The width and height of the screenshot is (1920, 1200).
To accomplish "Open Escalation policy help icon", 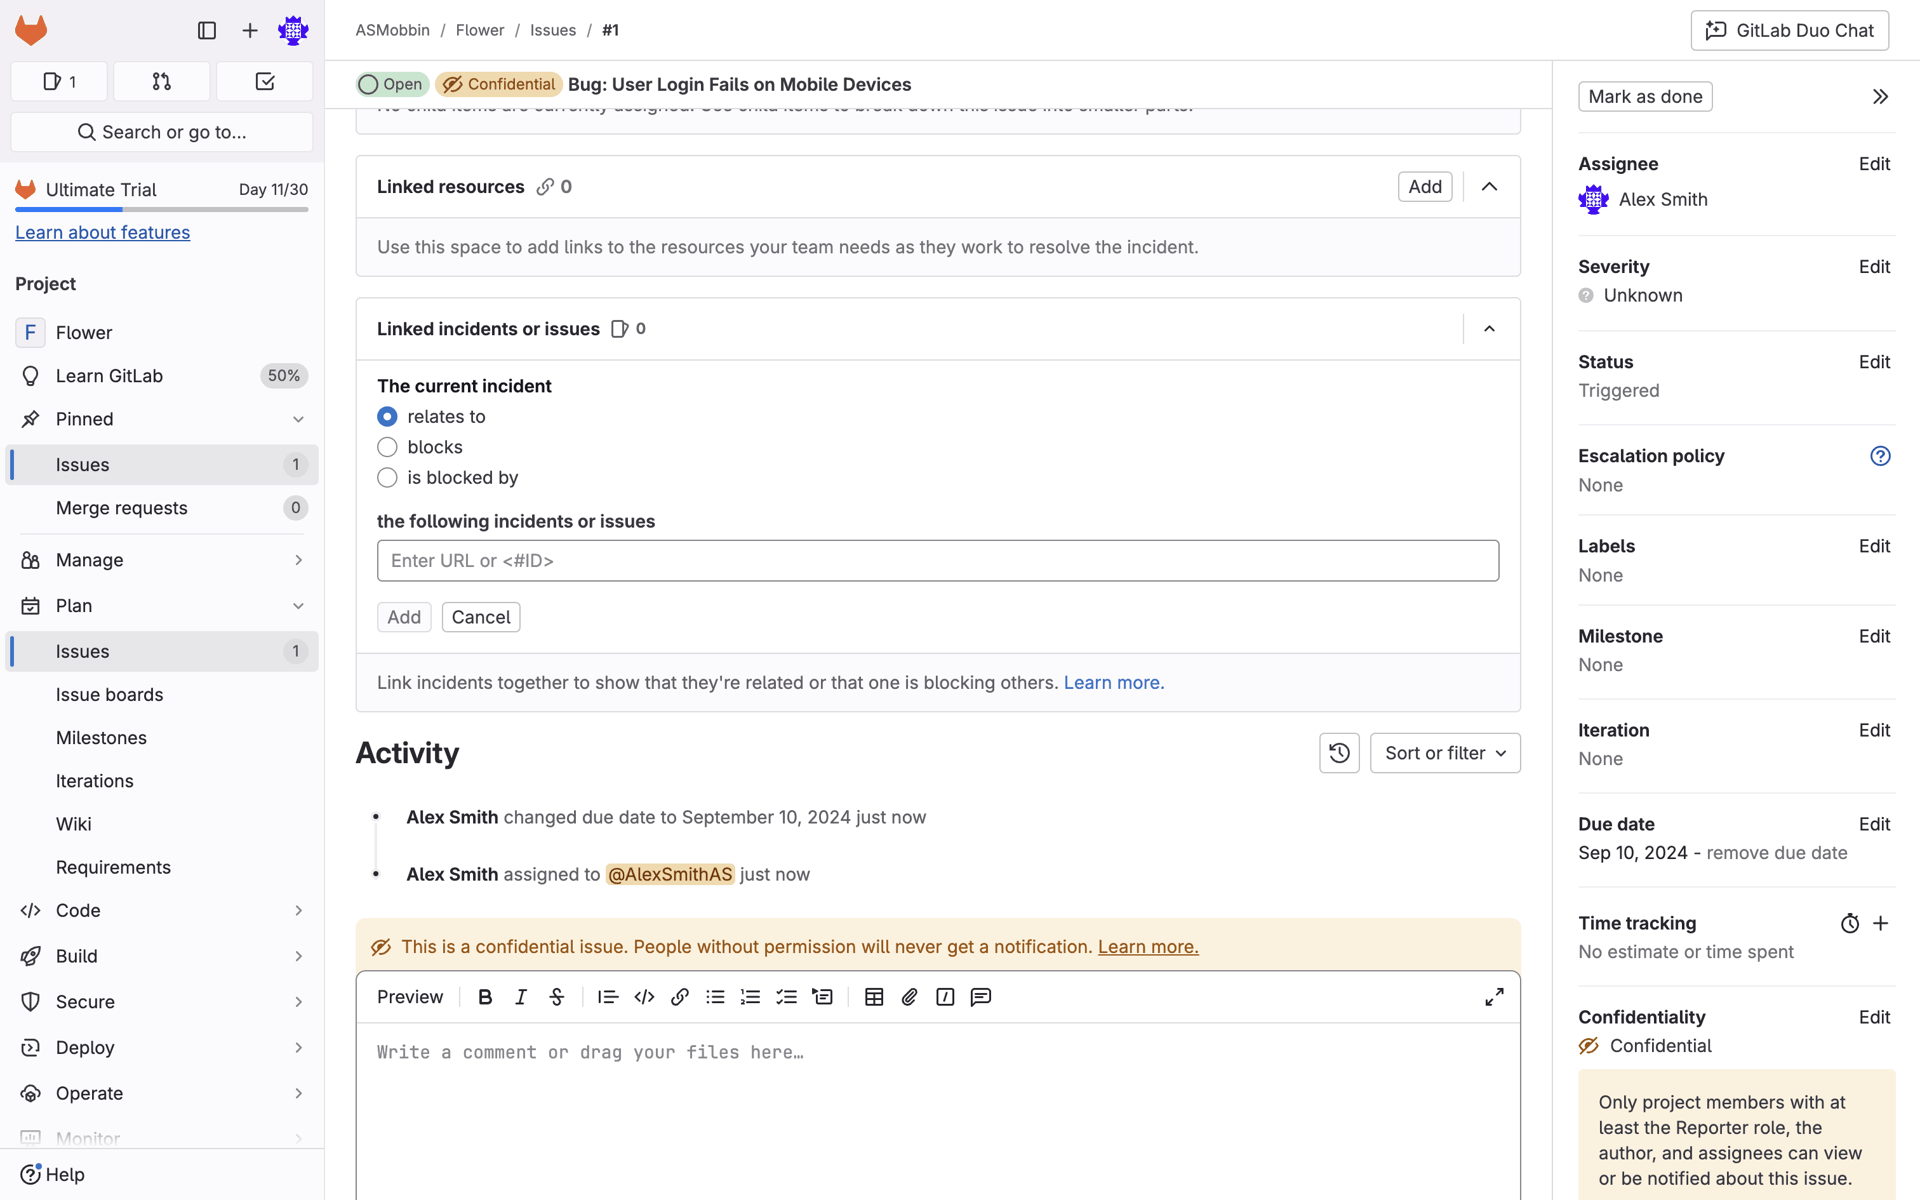I will (1880, 456).
